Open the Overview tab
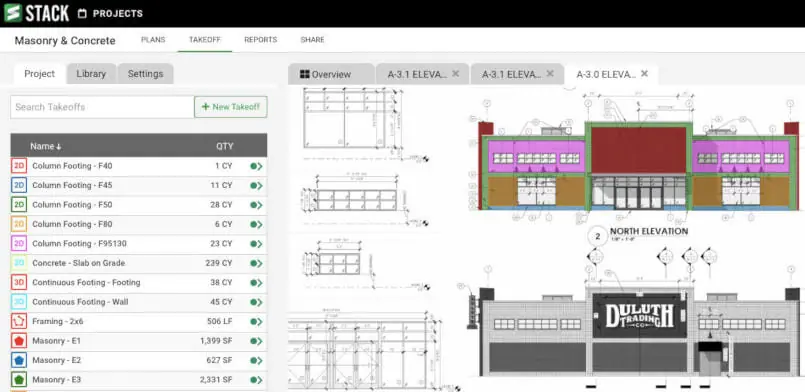The image size is (805, 392). [x=331, y=74]
